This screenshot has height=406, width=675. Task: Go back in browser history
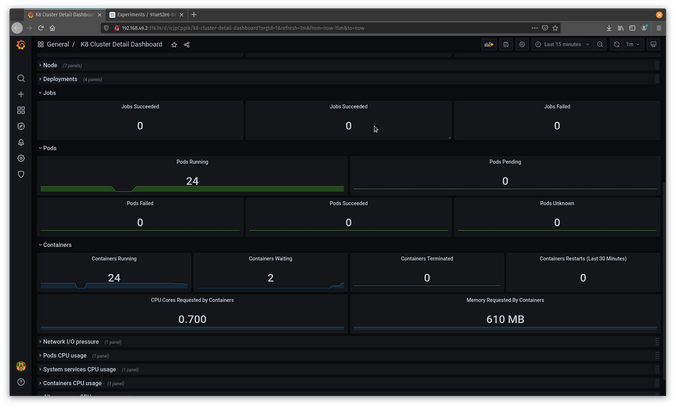point(17,28)
